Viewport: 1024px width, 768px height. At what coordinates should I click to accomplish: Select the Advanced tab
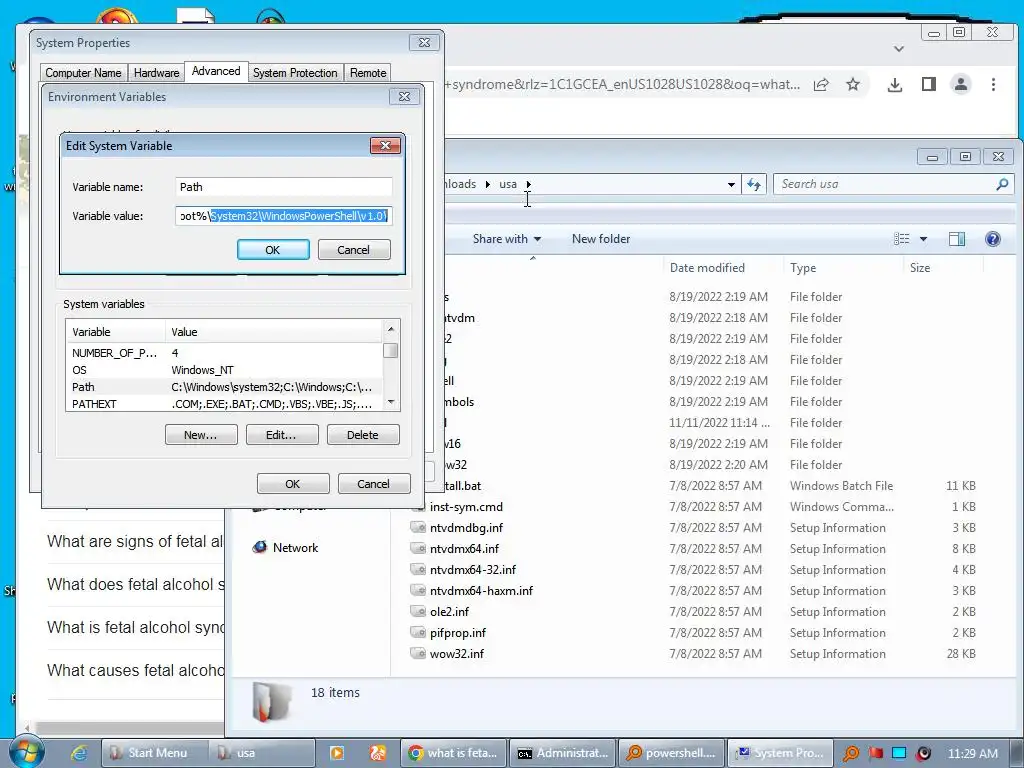pyautogui.click(x=216, y=71)
